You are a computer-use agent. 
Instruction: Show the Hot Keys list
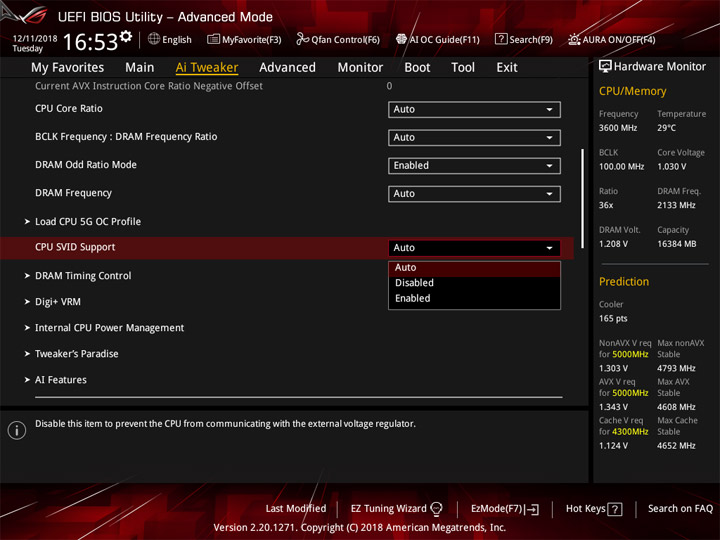585,509
